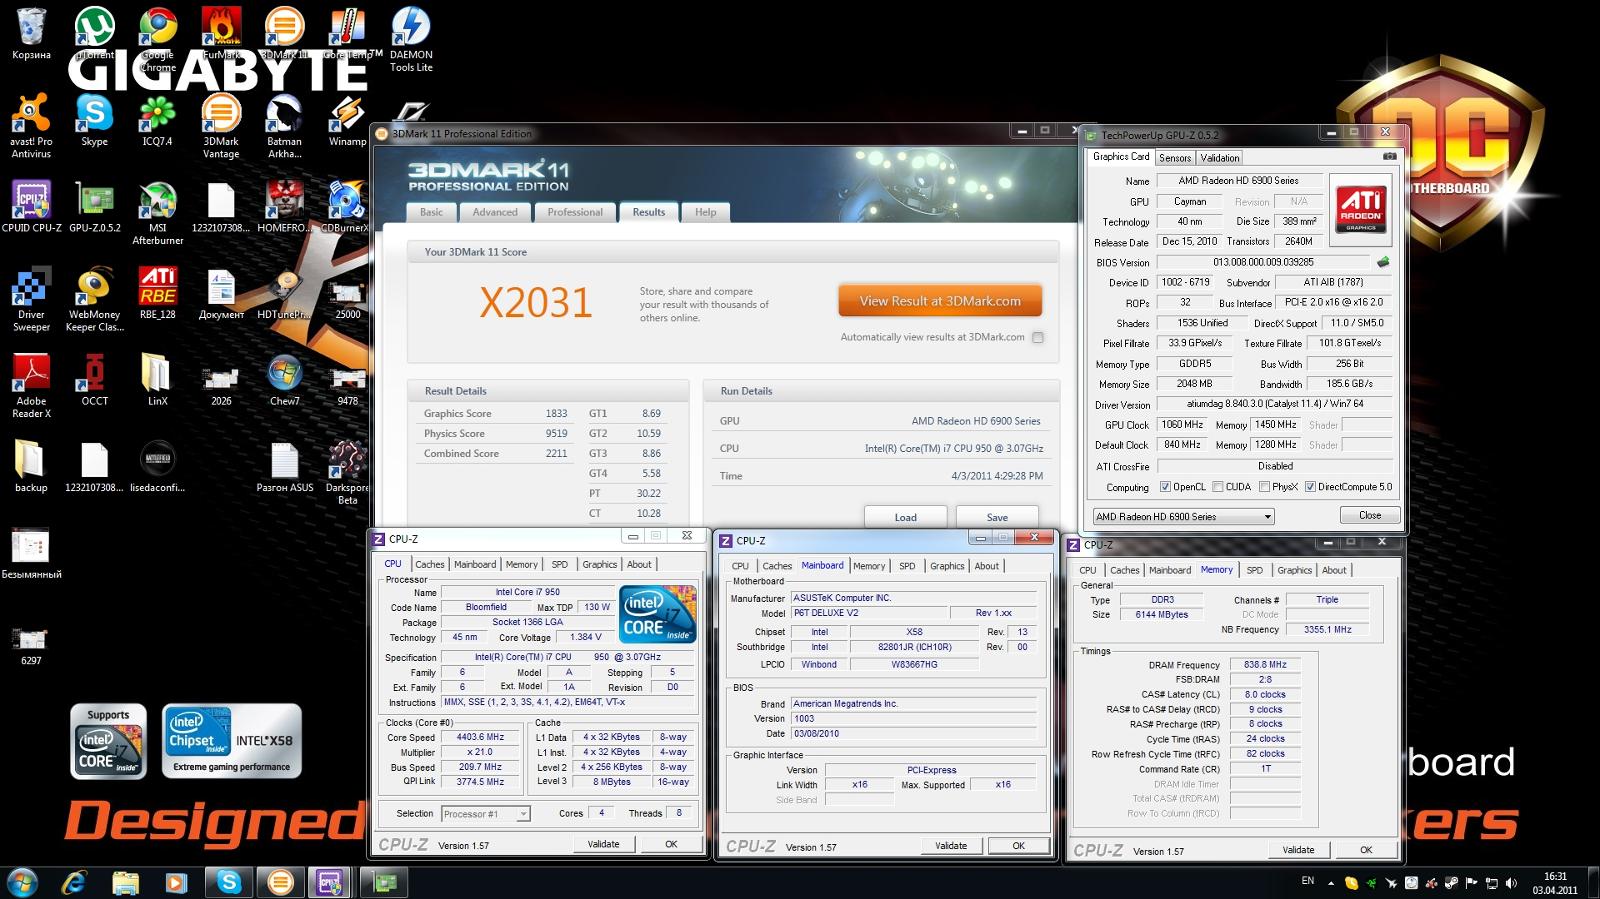Select the Graphics Score result row
The image size is (1600, 899).
pos(495,413)
